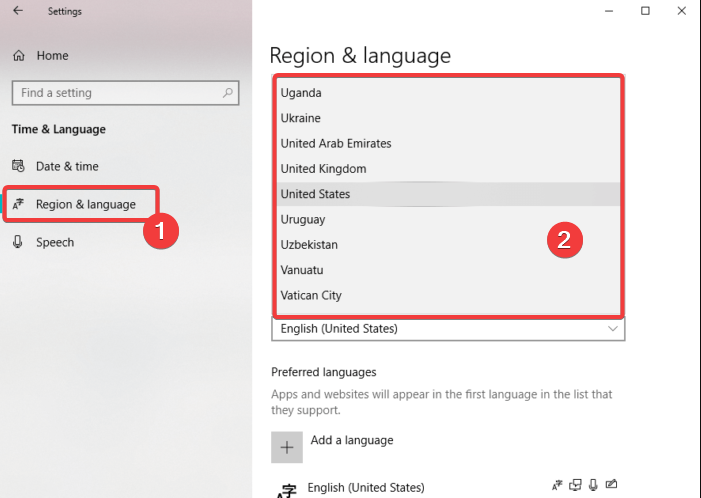Choose Uganda from the country list

pos(448,93)
